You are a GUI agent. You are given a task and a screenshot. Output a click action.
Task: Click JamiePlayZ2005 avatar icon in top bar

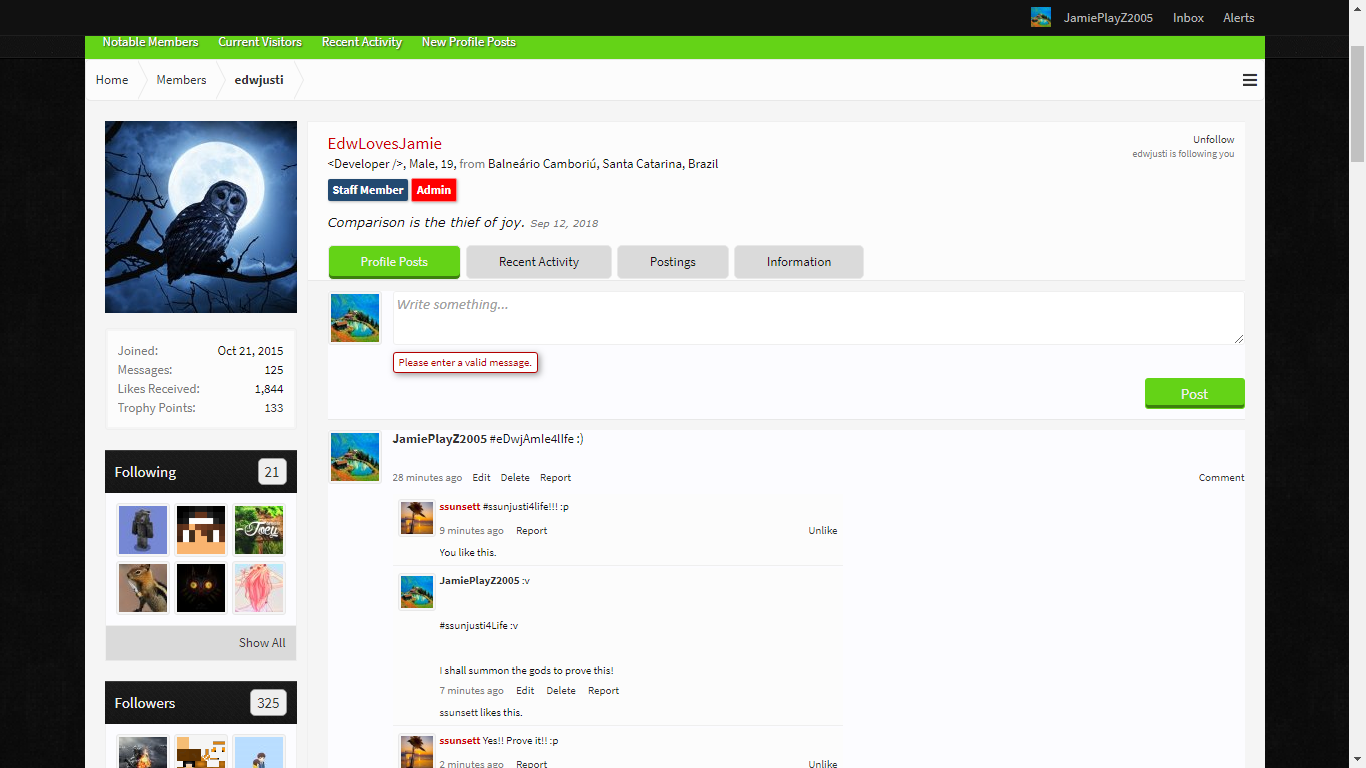1041,17
